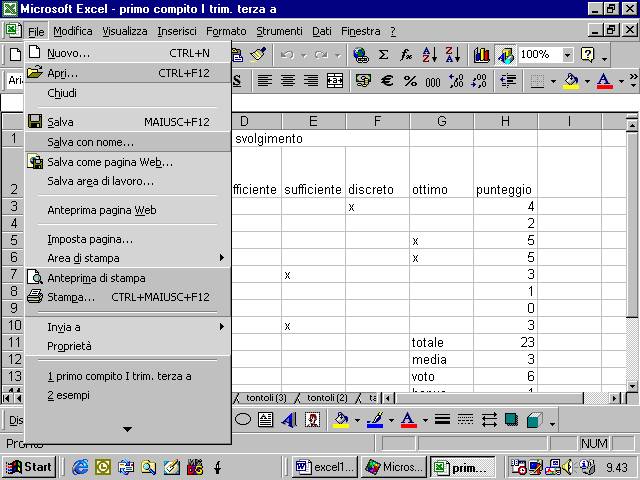The height and width of the screenshot is (480, 640).
Task: Apply thousands separator 000 style icon
Action: (433, 81)
